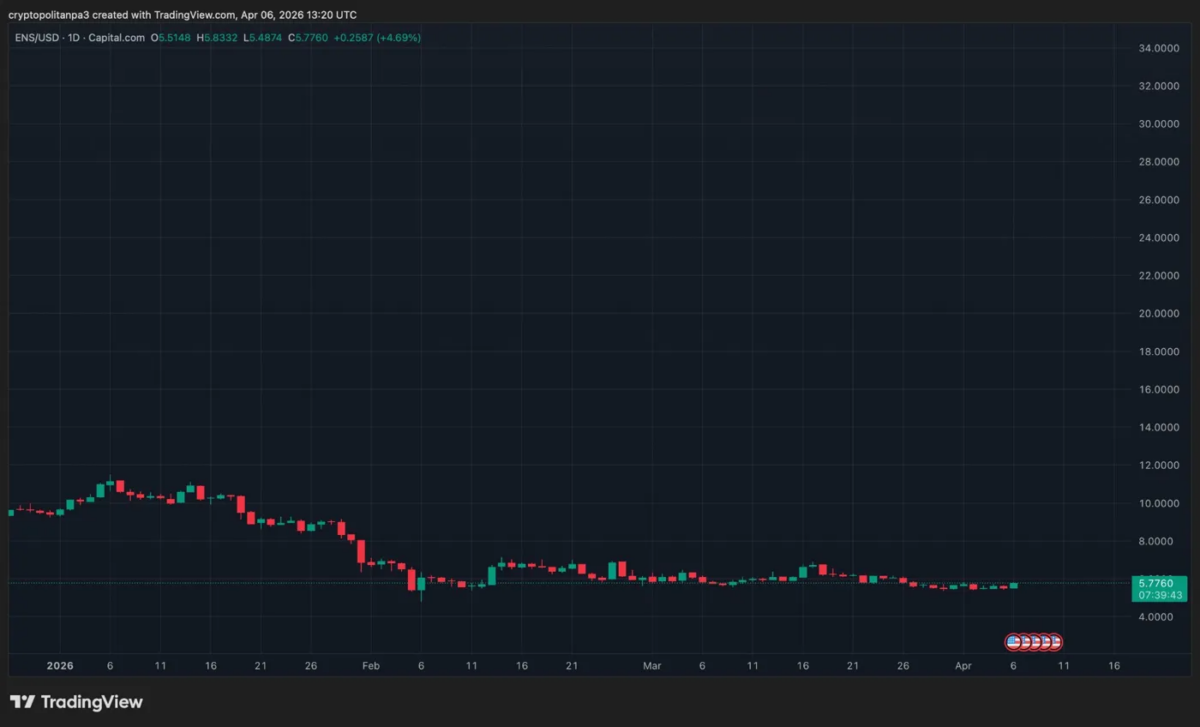Click the +0.2587 (+4.69%) change value

tap(383, 38)
